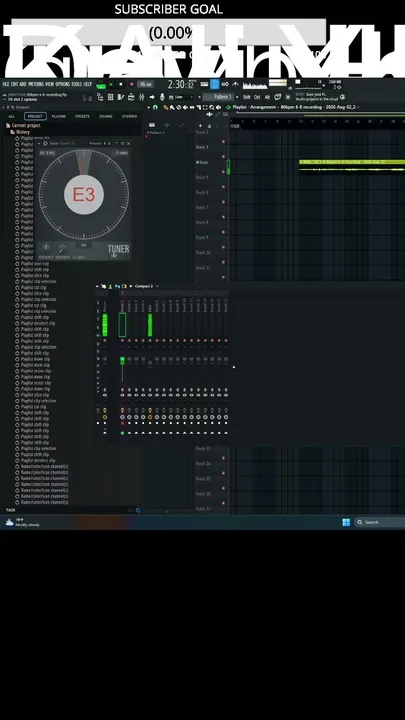
Task: Click the Ctrl button in toolbar
Action: click(257, 97)
